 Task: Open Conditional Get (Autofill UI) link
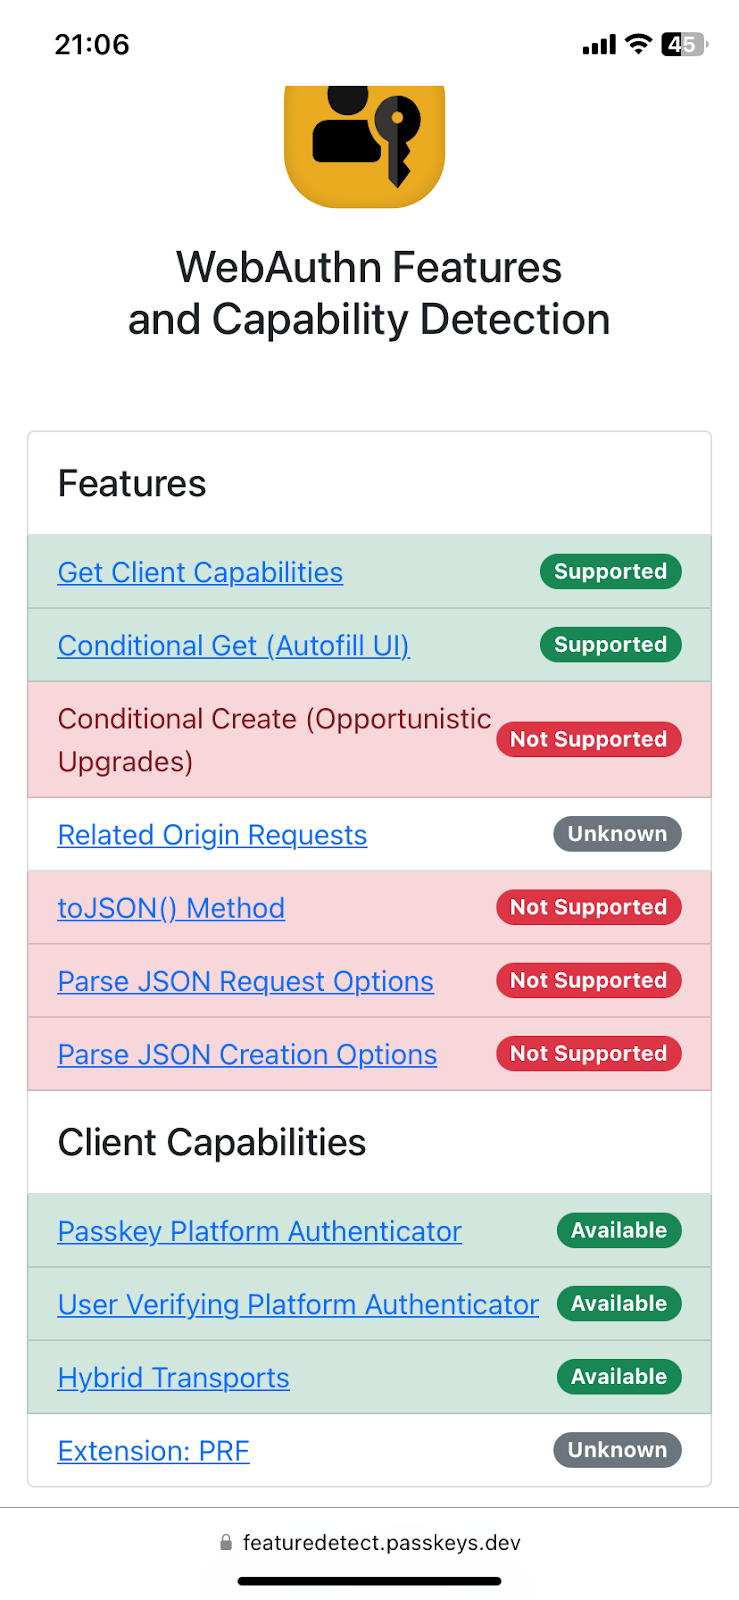point(234,645)
